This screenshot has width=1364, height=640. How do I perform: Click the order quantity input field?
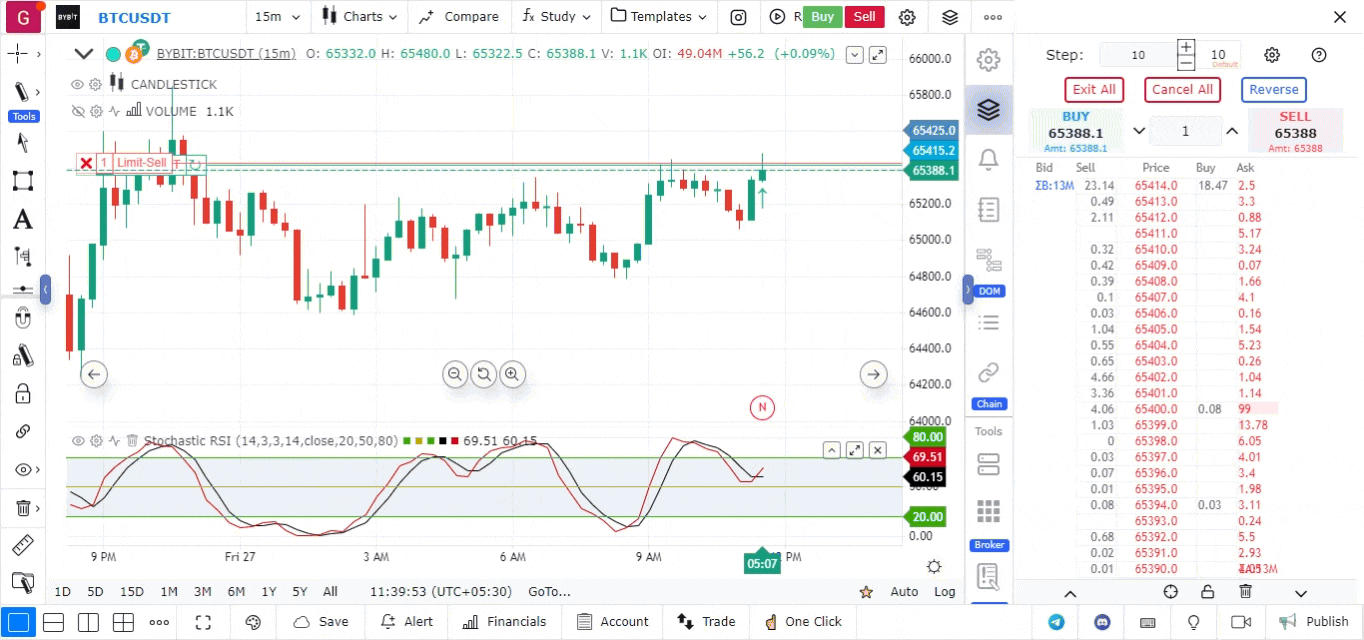[1185, 131]
